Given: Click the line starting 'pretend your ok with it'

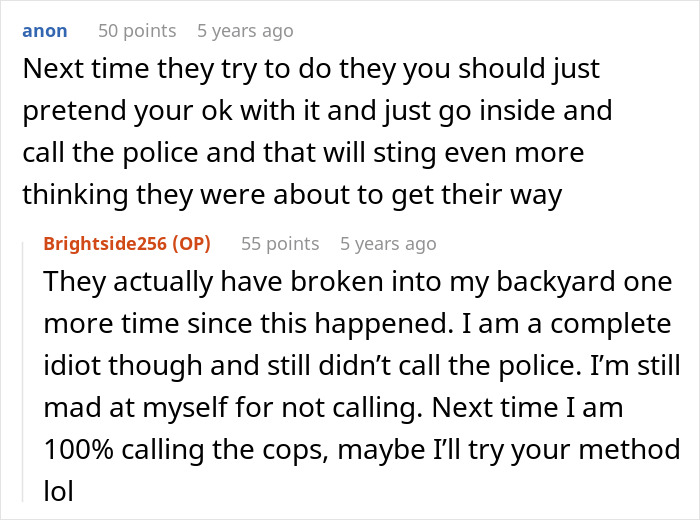Looking at the screenshot, I should point(317,111).
